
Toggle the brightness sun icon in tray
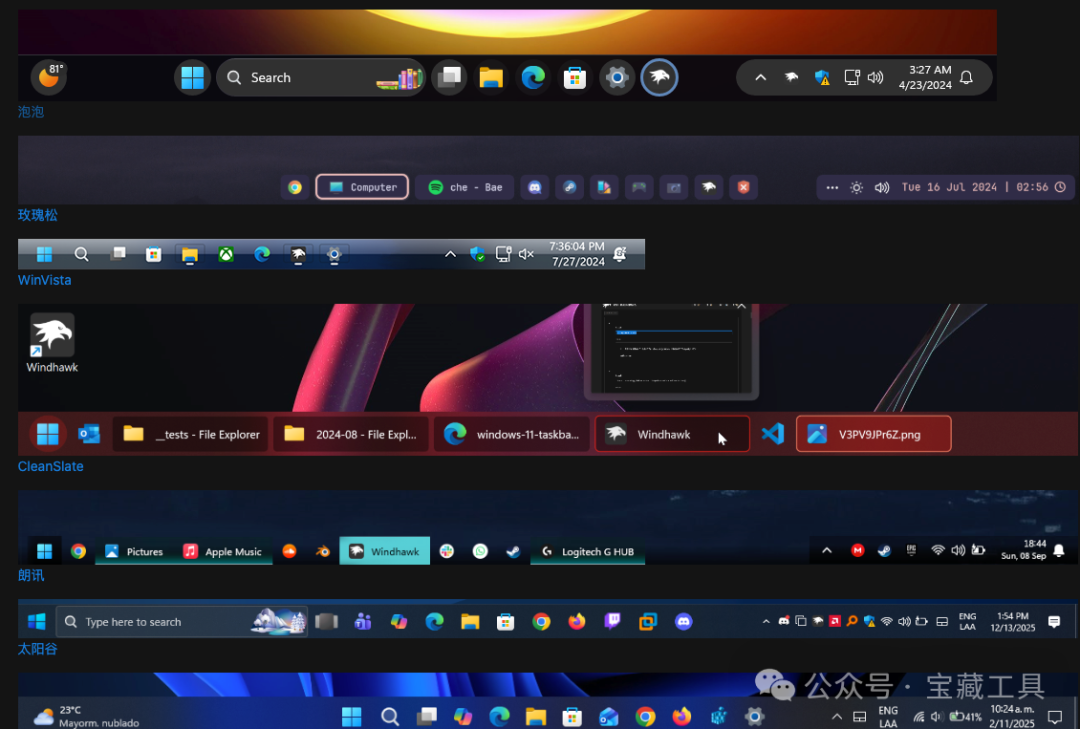(856, 187)
